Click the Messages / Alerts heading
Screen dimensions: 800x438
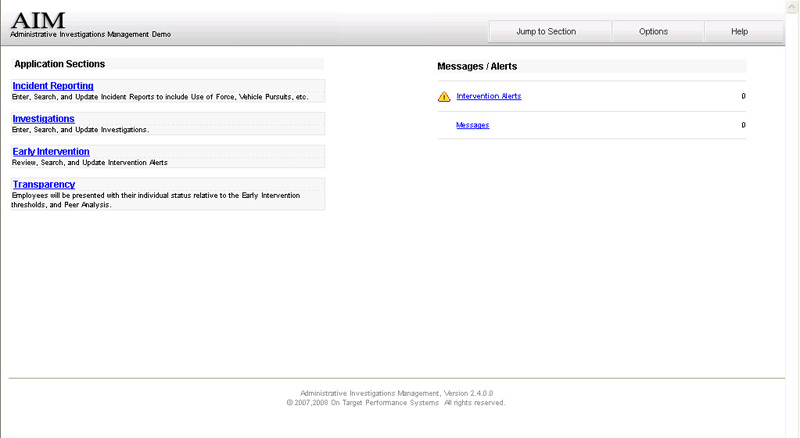477,67
